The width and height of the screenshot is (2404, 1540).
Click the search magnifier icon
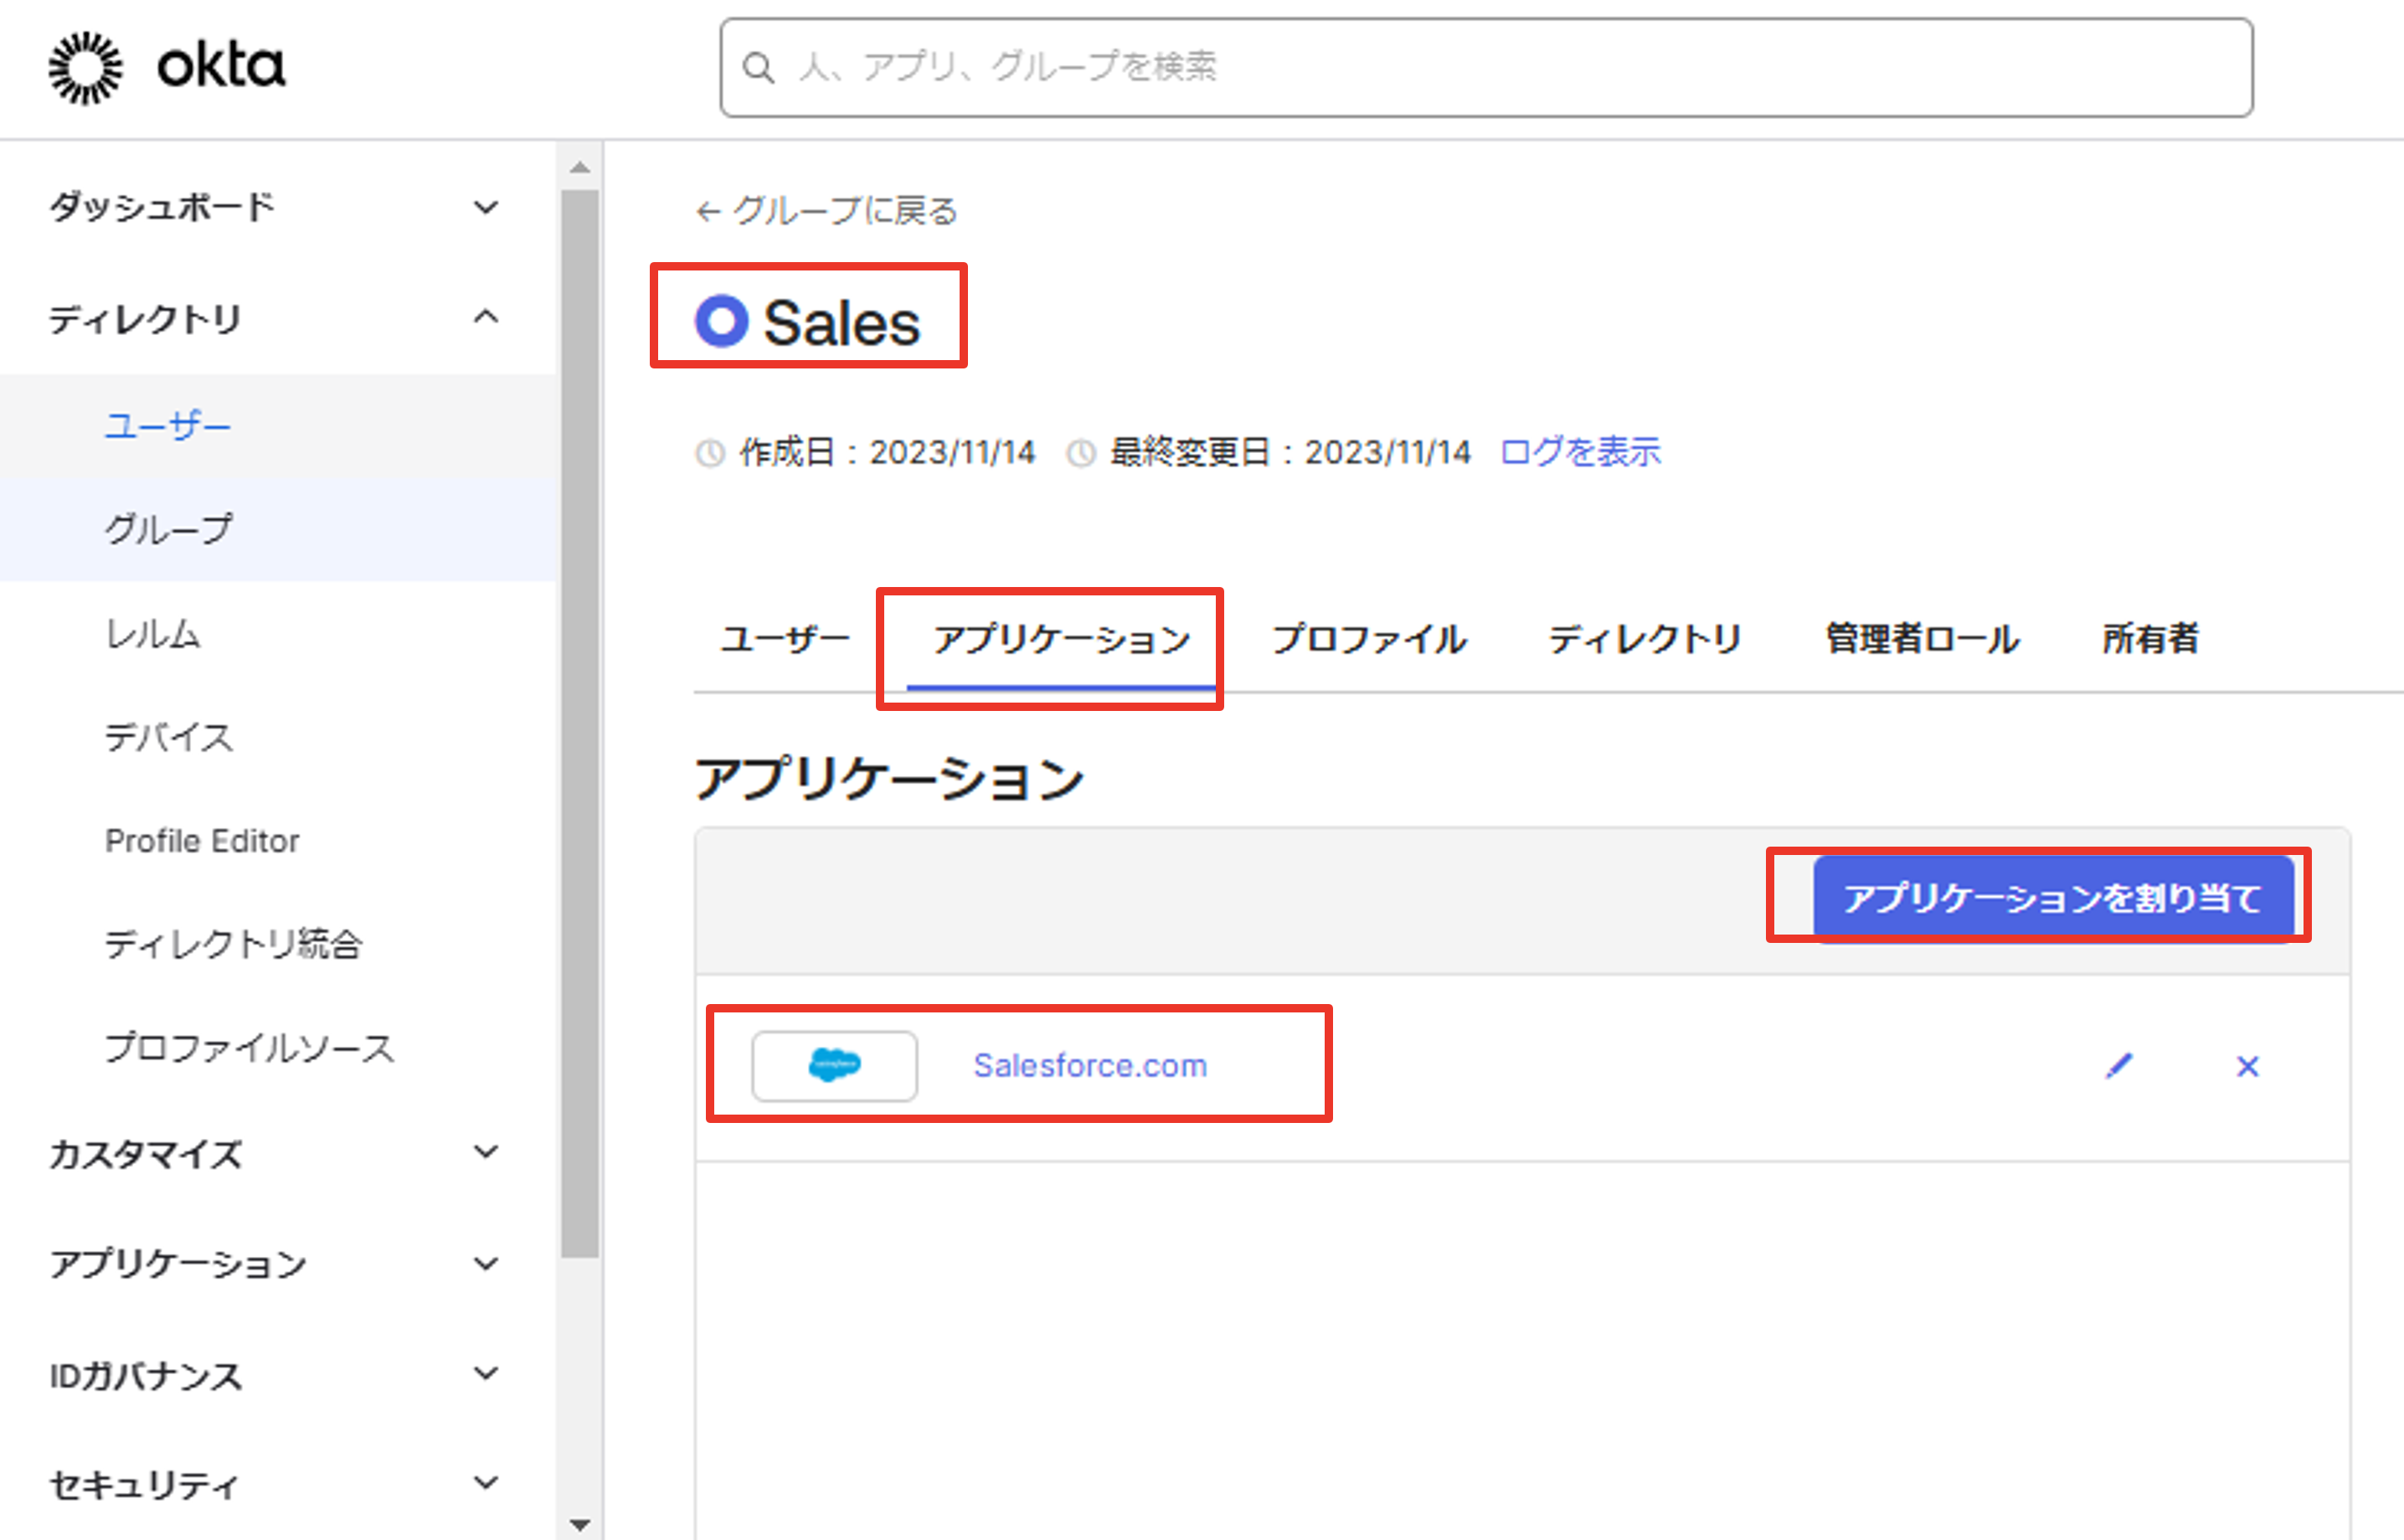pos(759,68)
